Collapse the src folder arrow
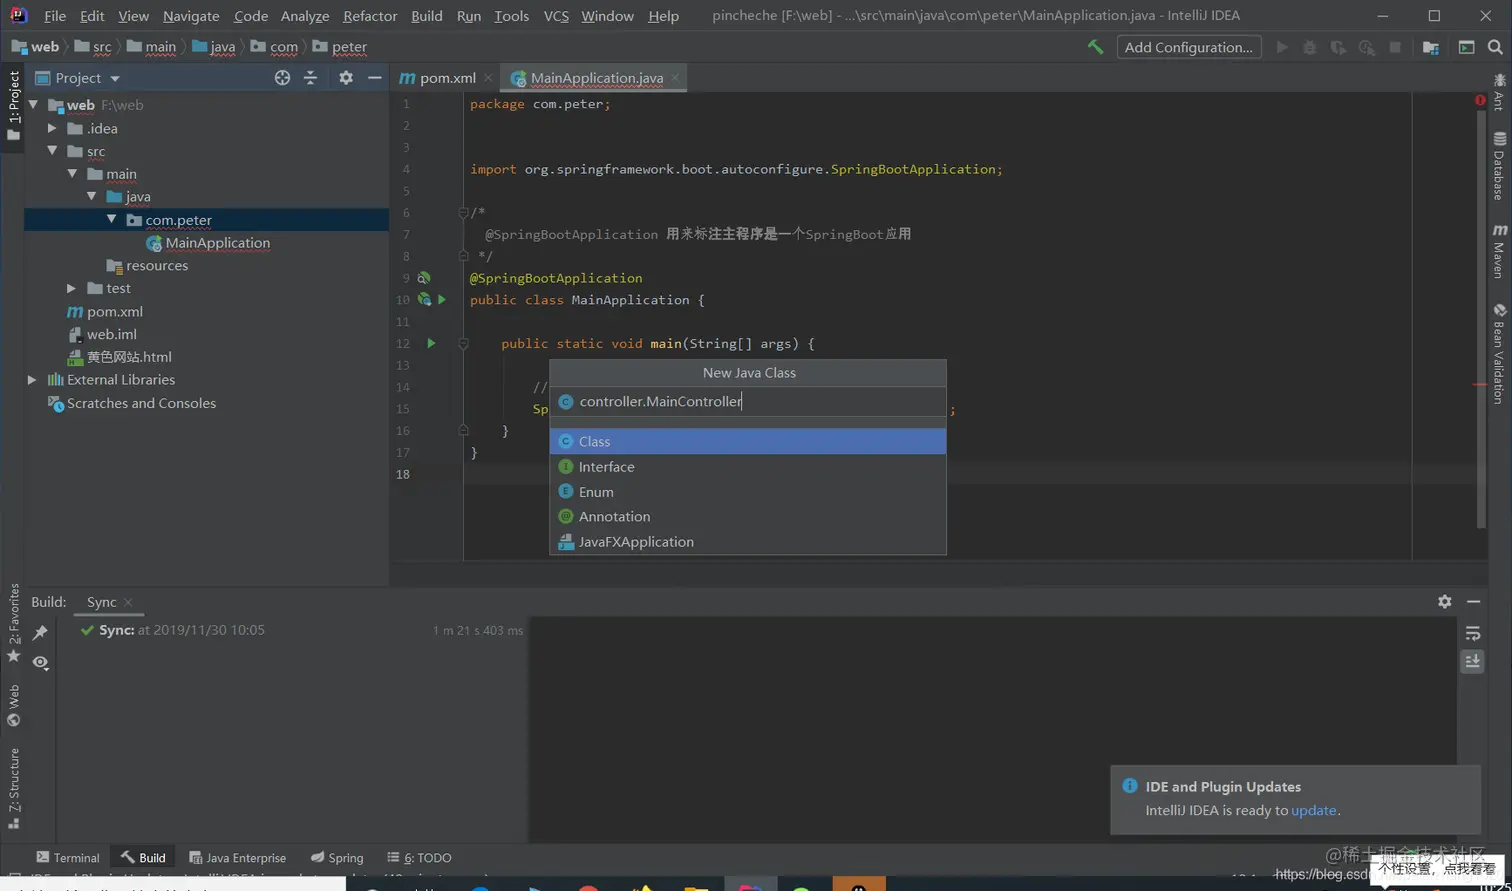The width and height of the screenshot is (1512, 891). [x=52, y=151]
